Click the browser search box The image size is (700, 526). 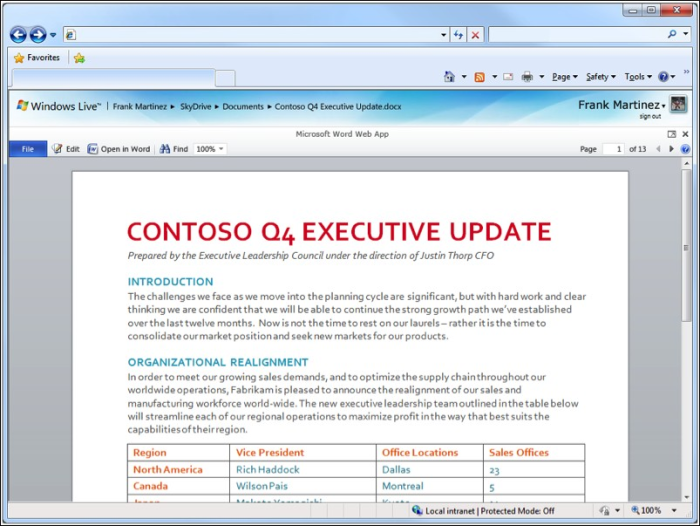(x=576, y=34)
